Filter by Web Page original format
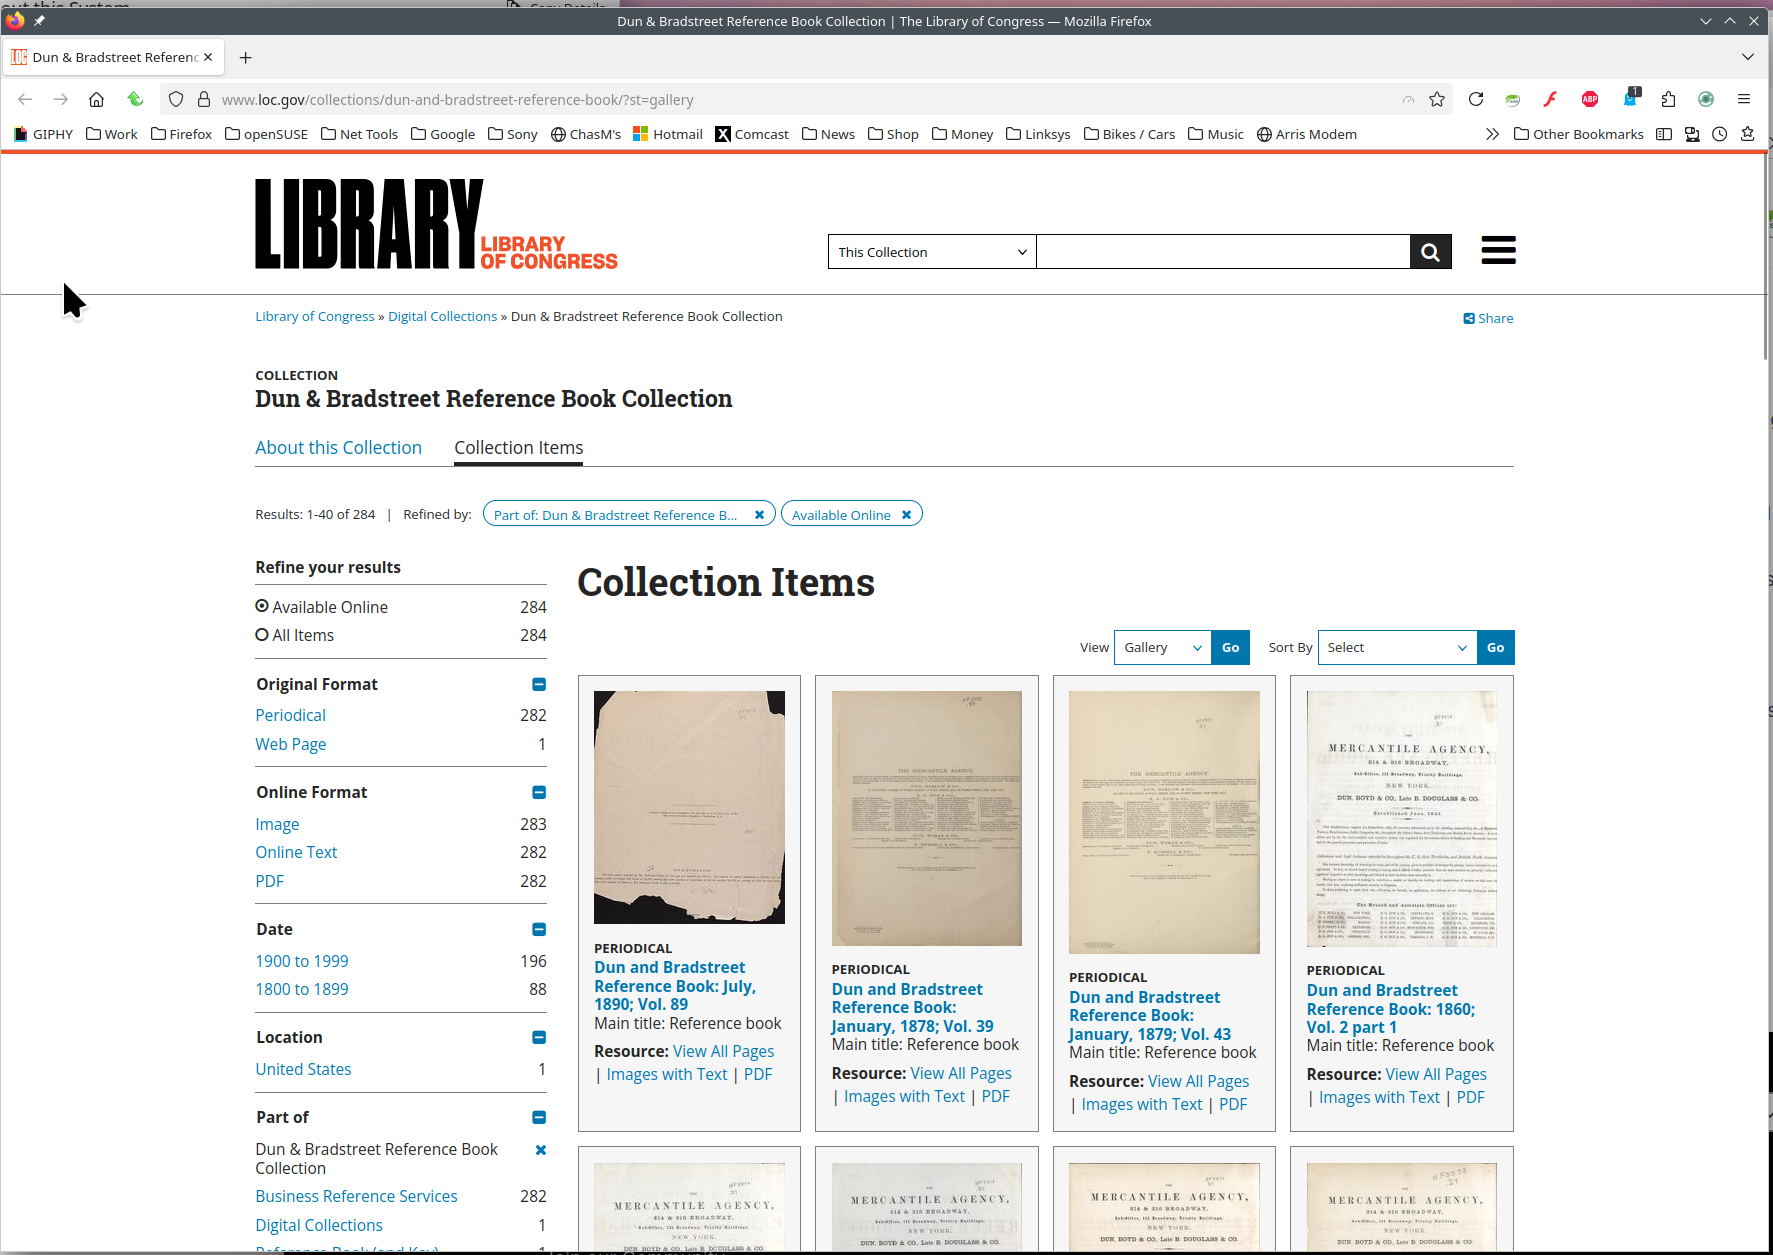Screen dimensions: 1773x1255 click(291, 744)
